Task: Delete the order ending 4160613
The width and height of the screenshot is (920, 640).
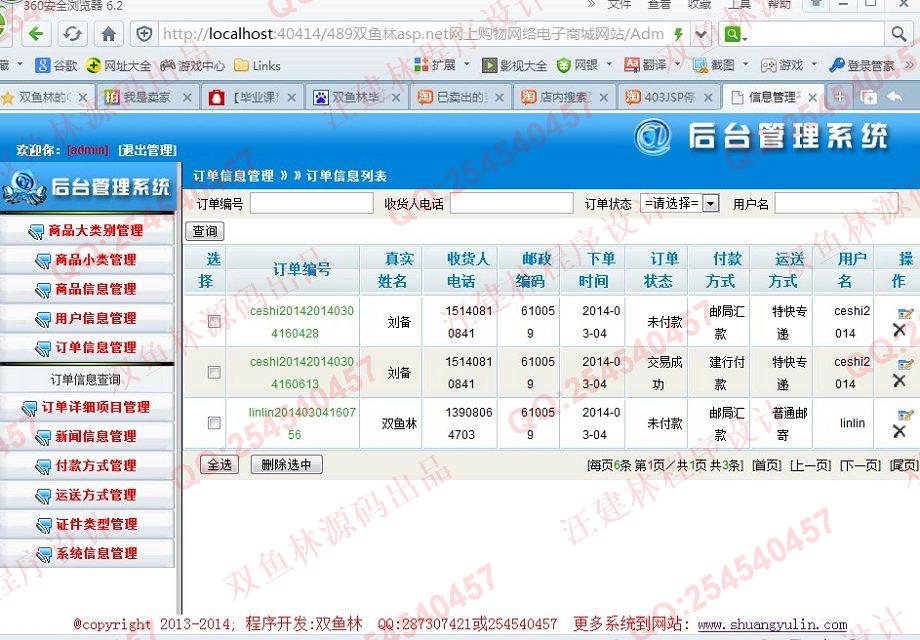Action: (x=899, y=381)
